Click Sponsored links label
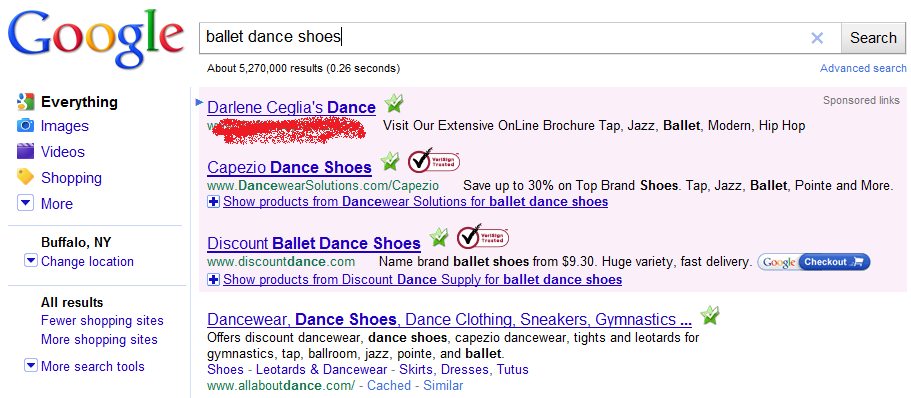The height and width of the screenshot is (398, 911). click(861, 101)
